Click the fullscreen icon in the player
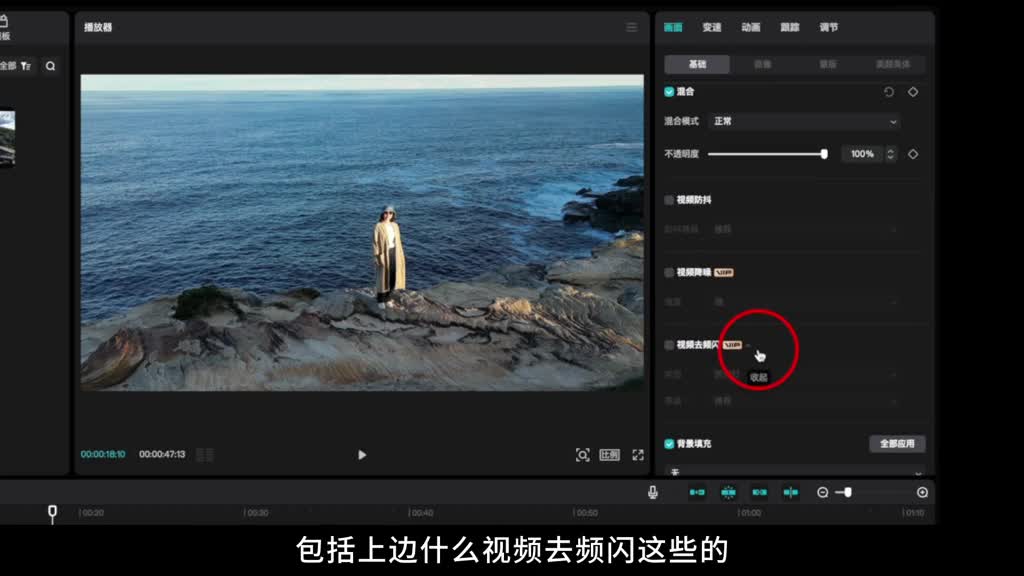 [x=638, y=455]
